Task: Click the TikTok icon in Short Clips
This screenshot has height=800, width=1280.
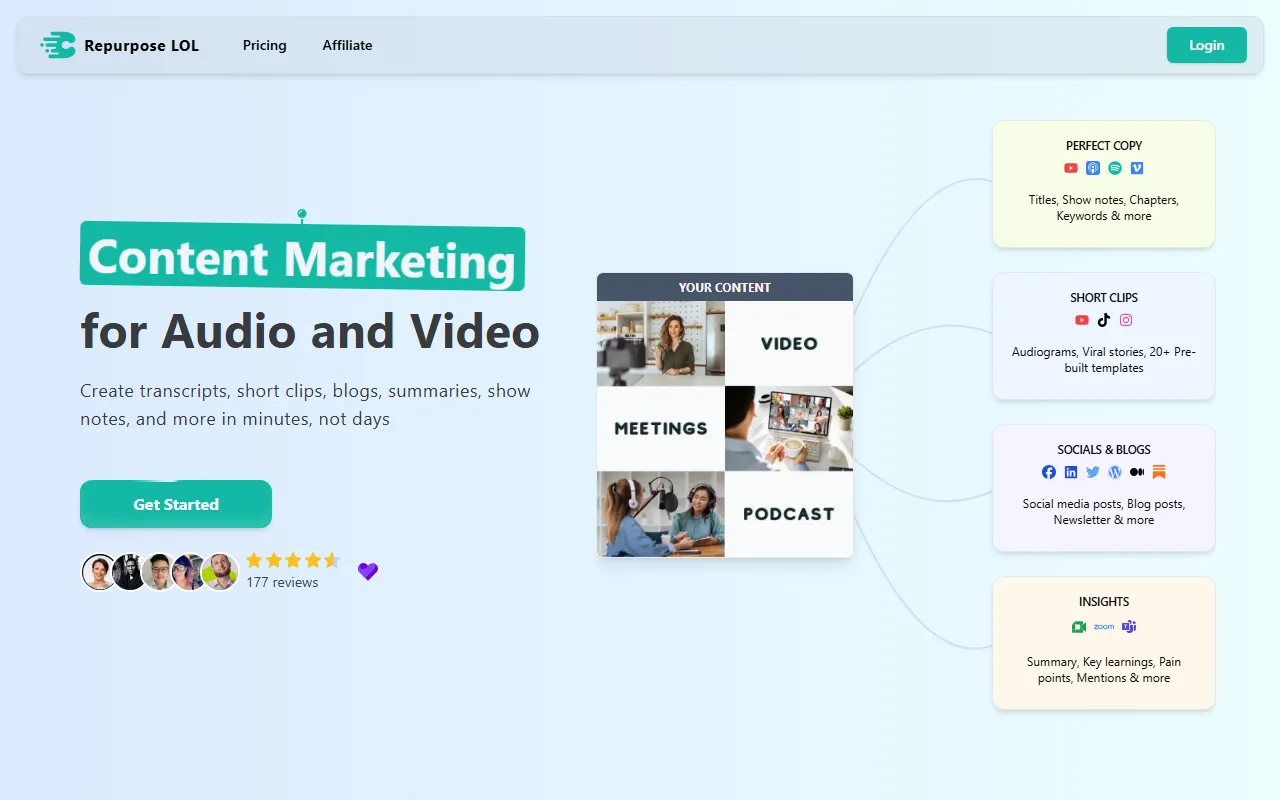Action: pyautogui.click(x=1104, y=321)
